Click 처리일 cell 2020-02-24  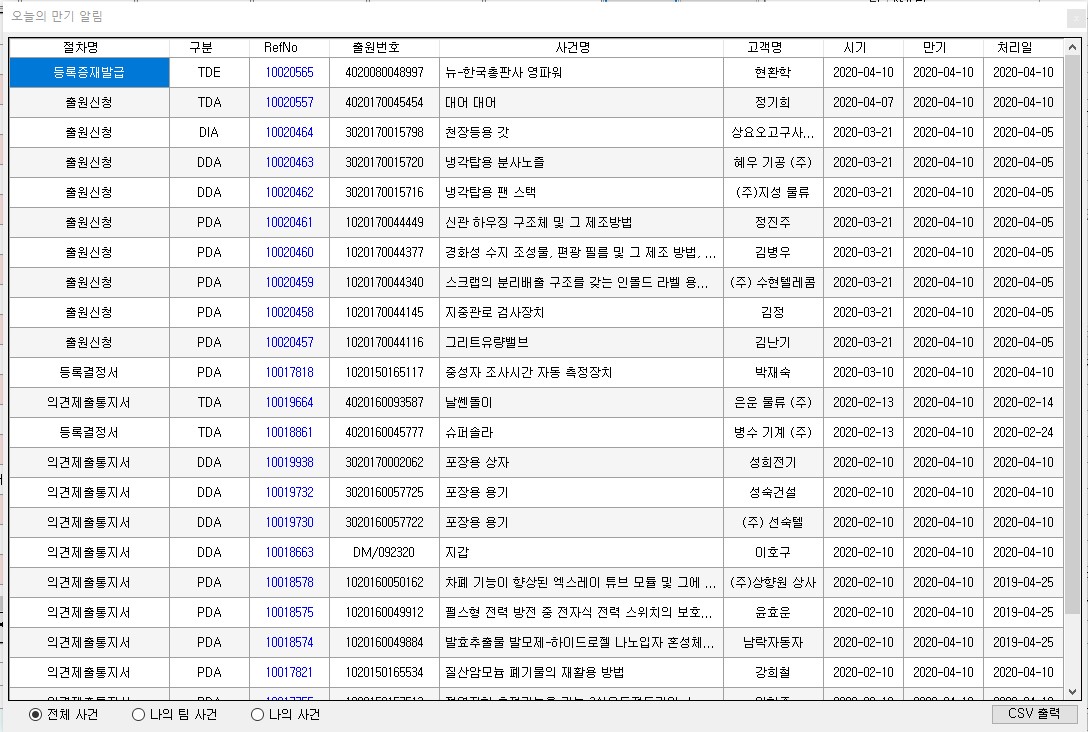[x=1023, y=432]
